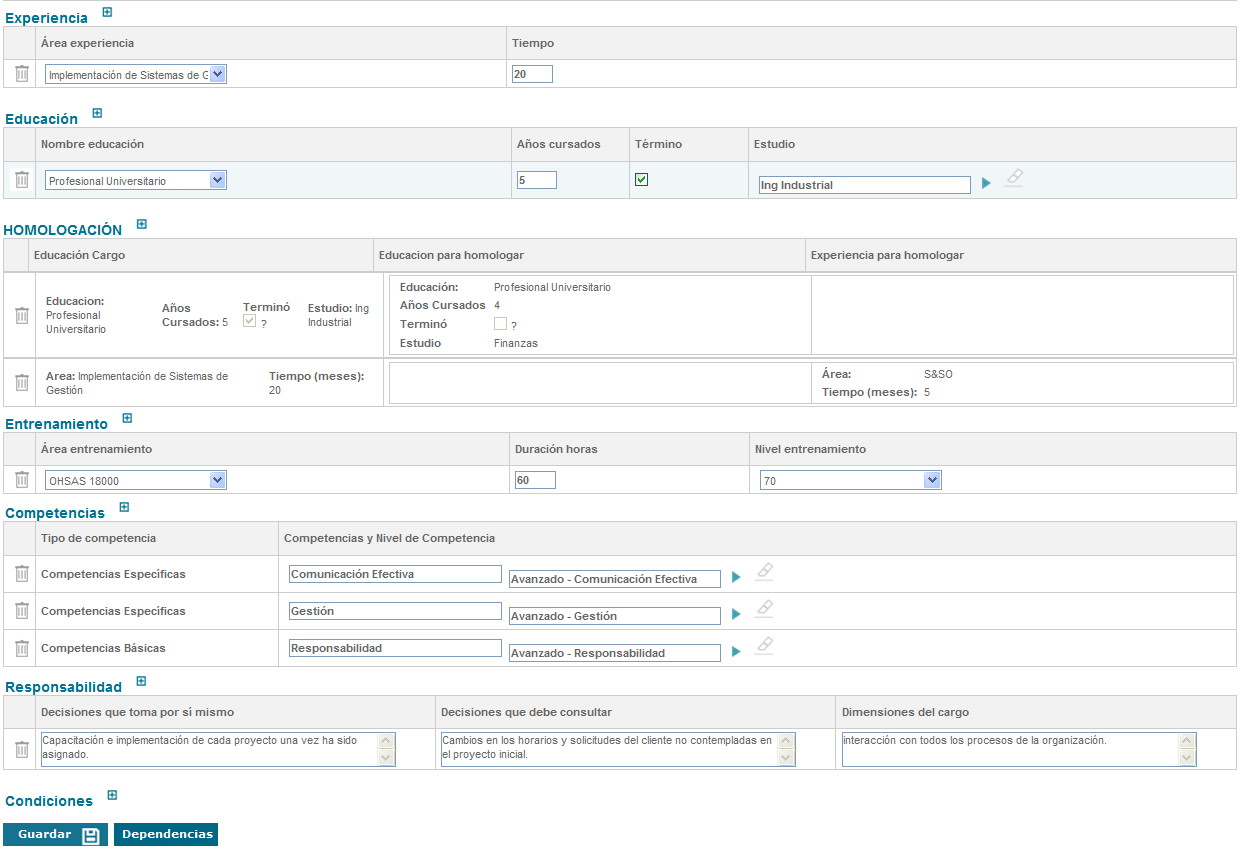
Task: Uncheck the Término checkbox in Educación
Action: (x=642, y=179)
